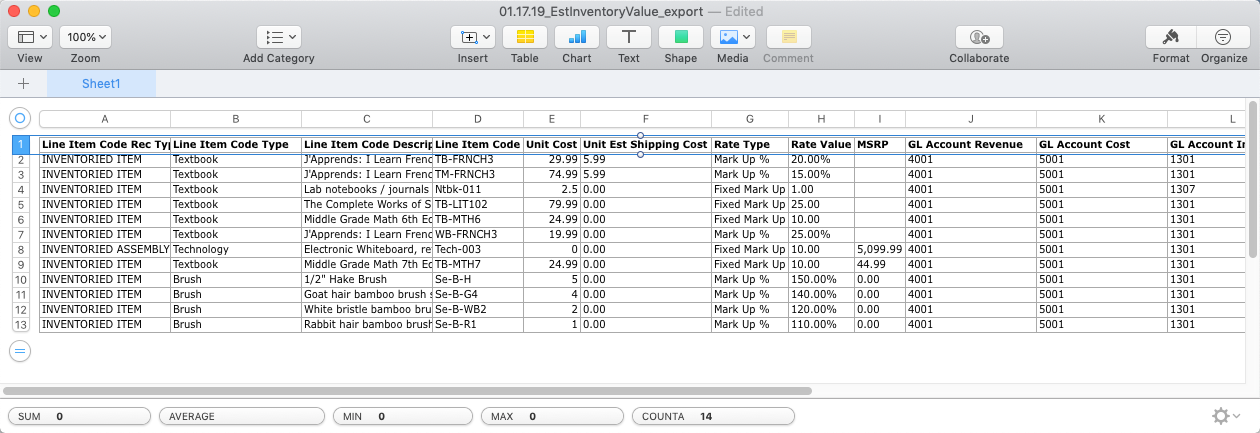Click the Collaborate icon
1260x433 pixels.
pyautogui.click(x=979, y=37)
